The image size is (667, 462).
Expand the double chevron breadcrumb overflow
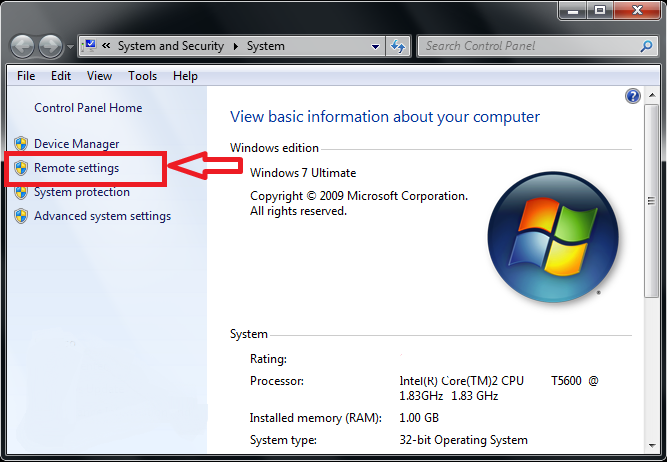pos(106,46)
